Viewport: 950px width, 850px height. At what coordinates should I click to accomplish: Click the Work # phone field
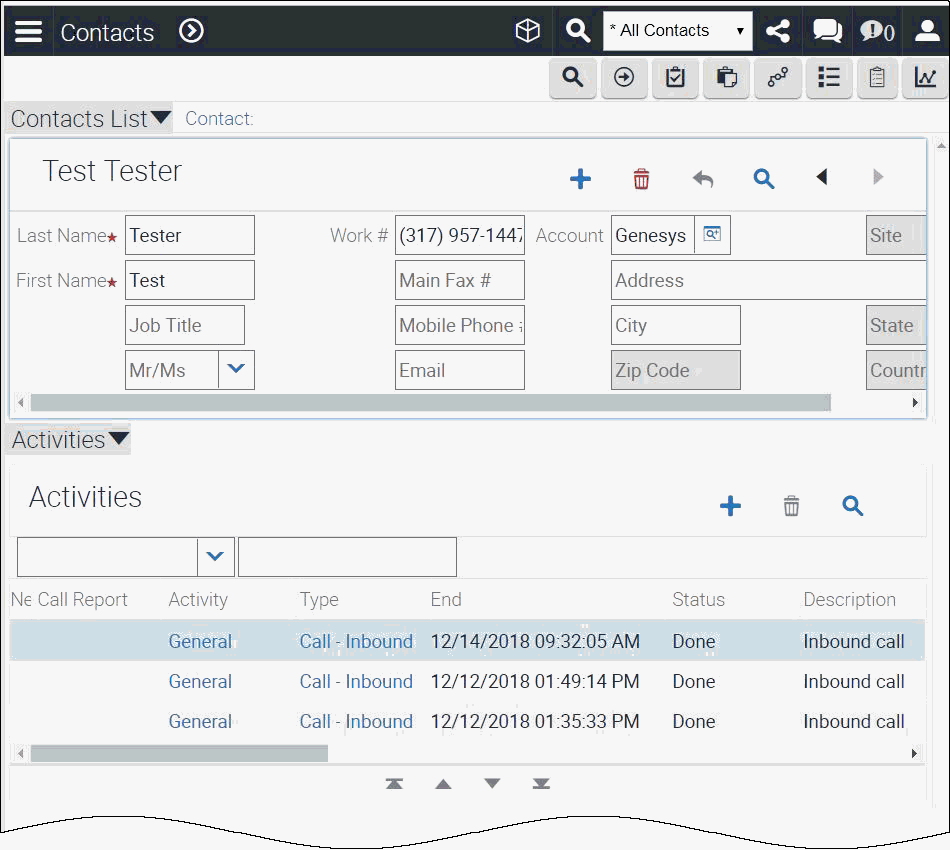click(x=460, y=235)
